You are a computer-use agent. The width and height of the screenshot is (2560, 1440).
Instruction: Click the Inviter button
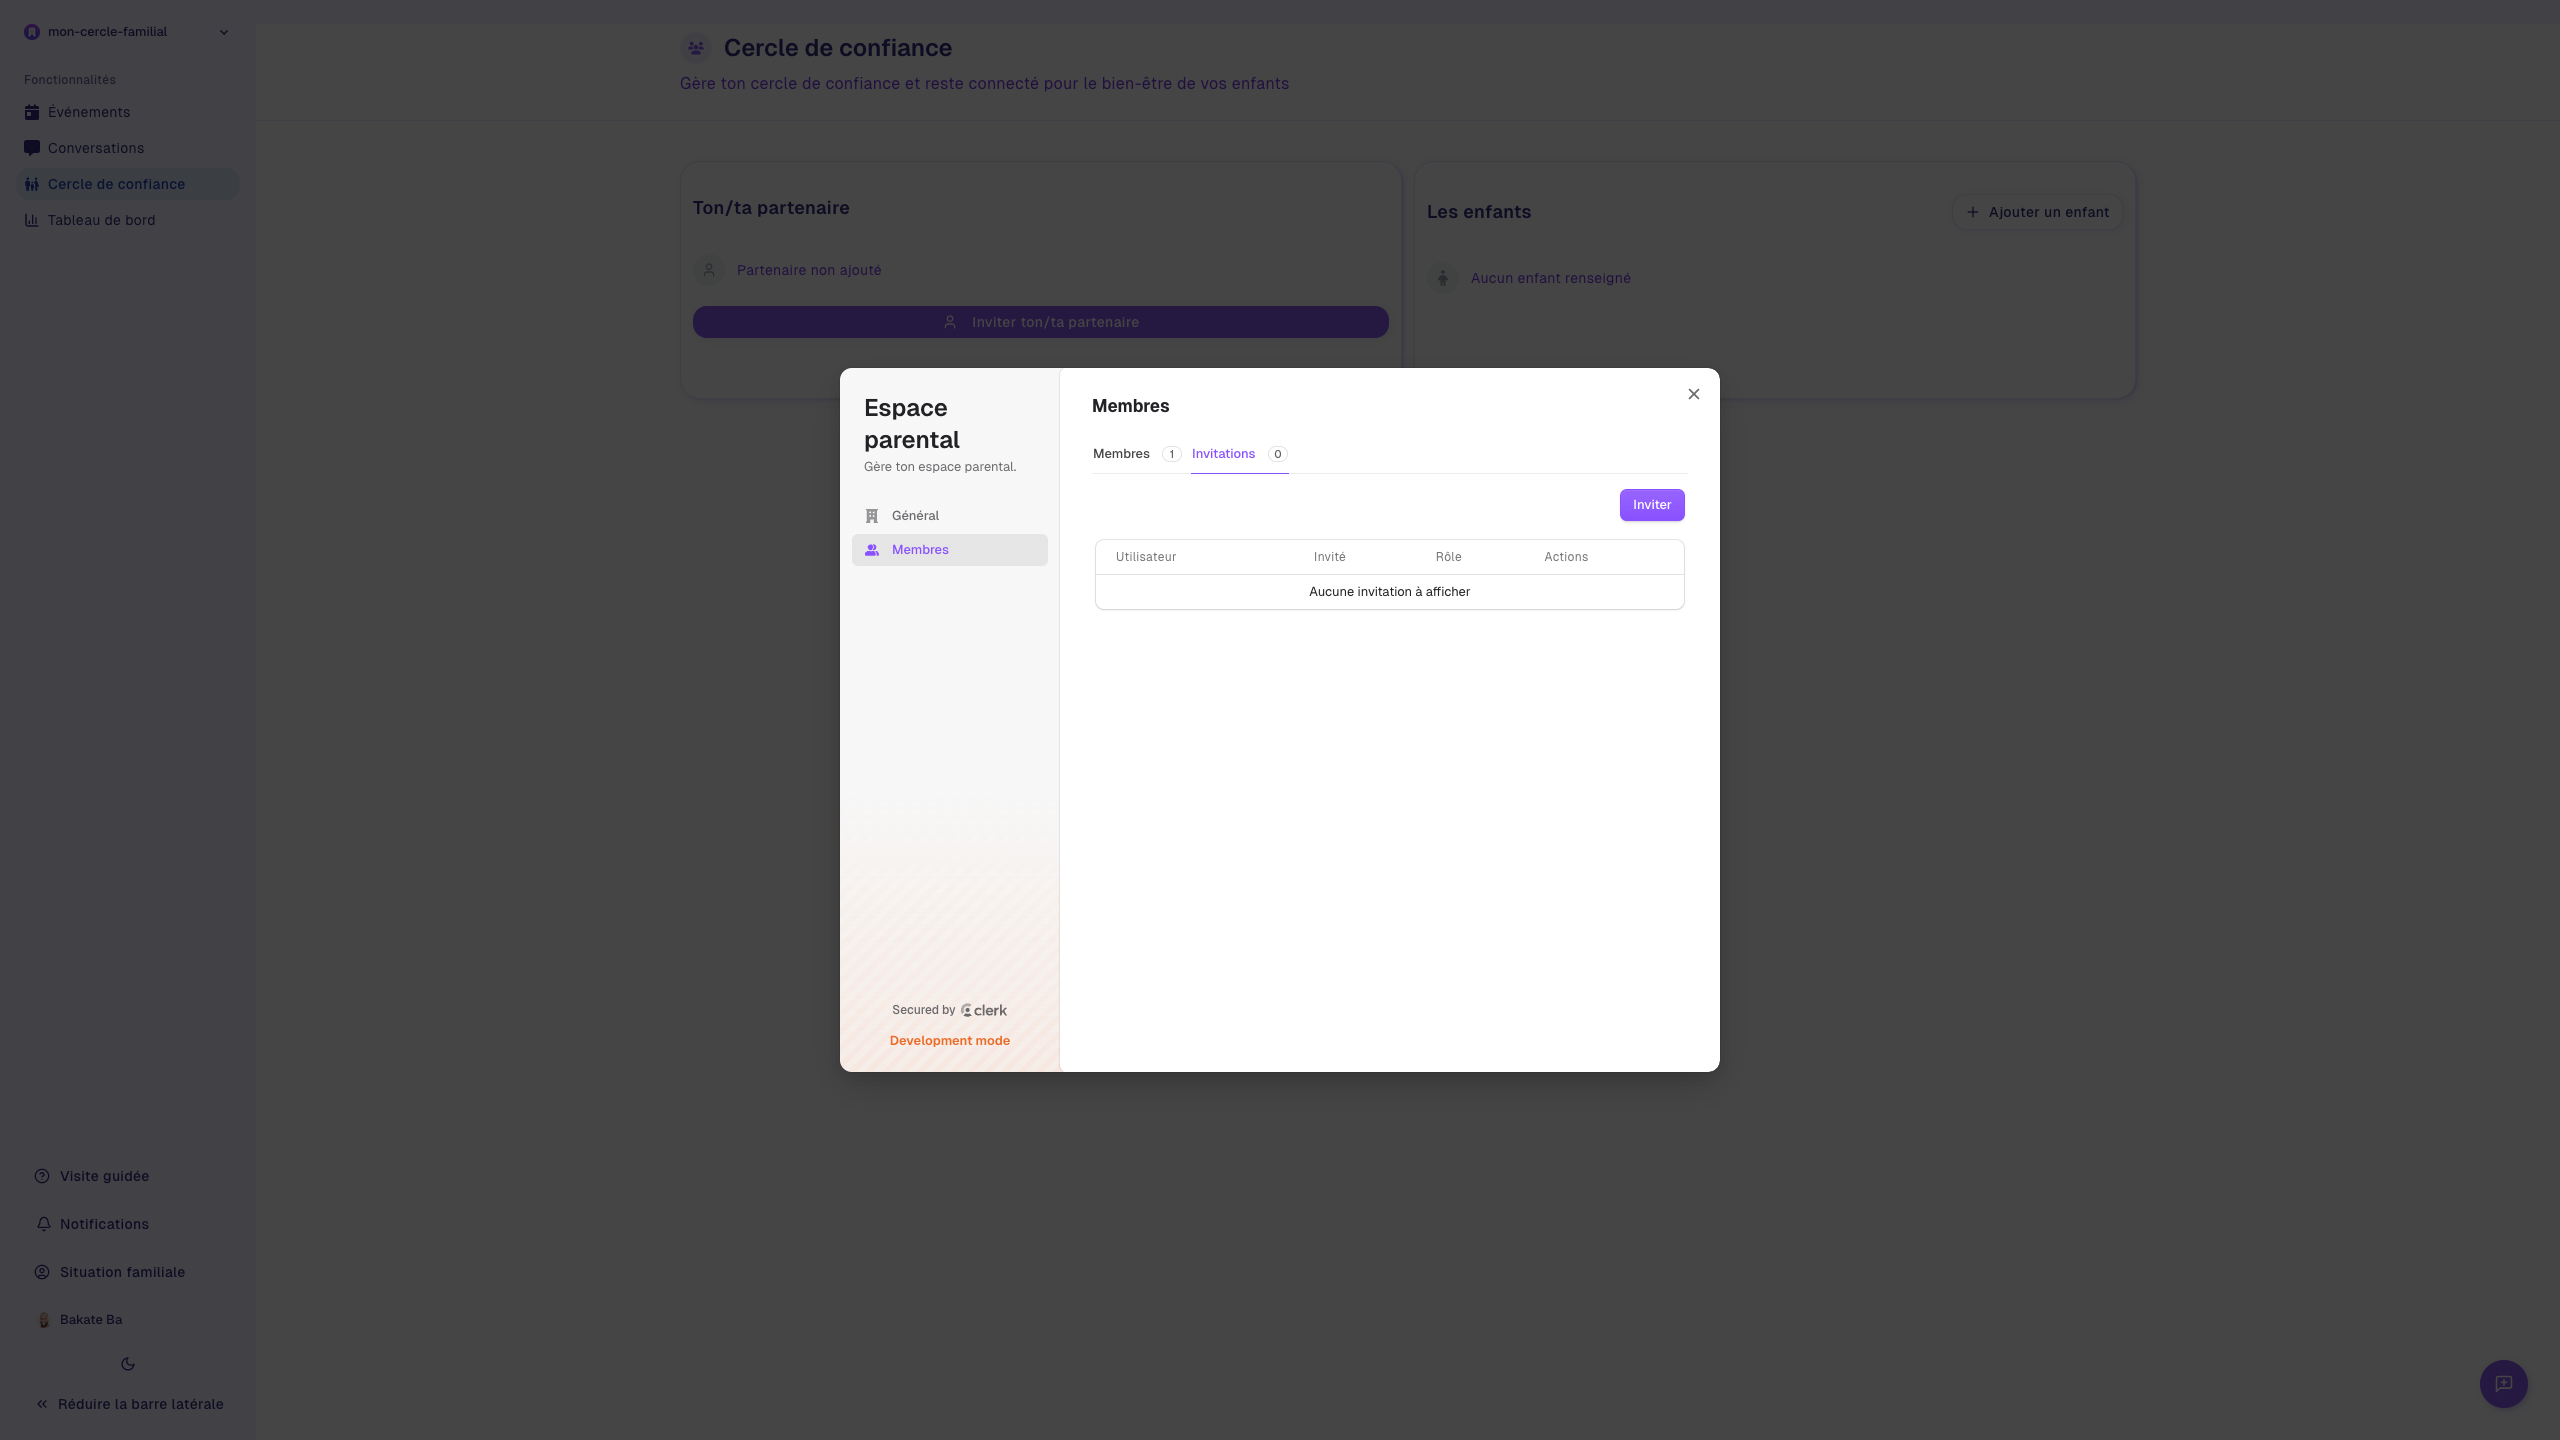coord(1651,504)
